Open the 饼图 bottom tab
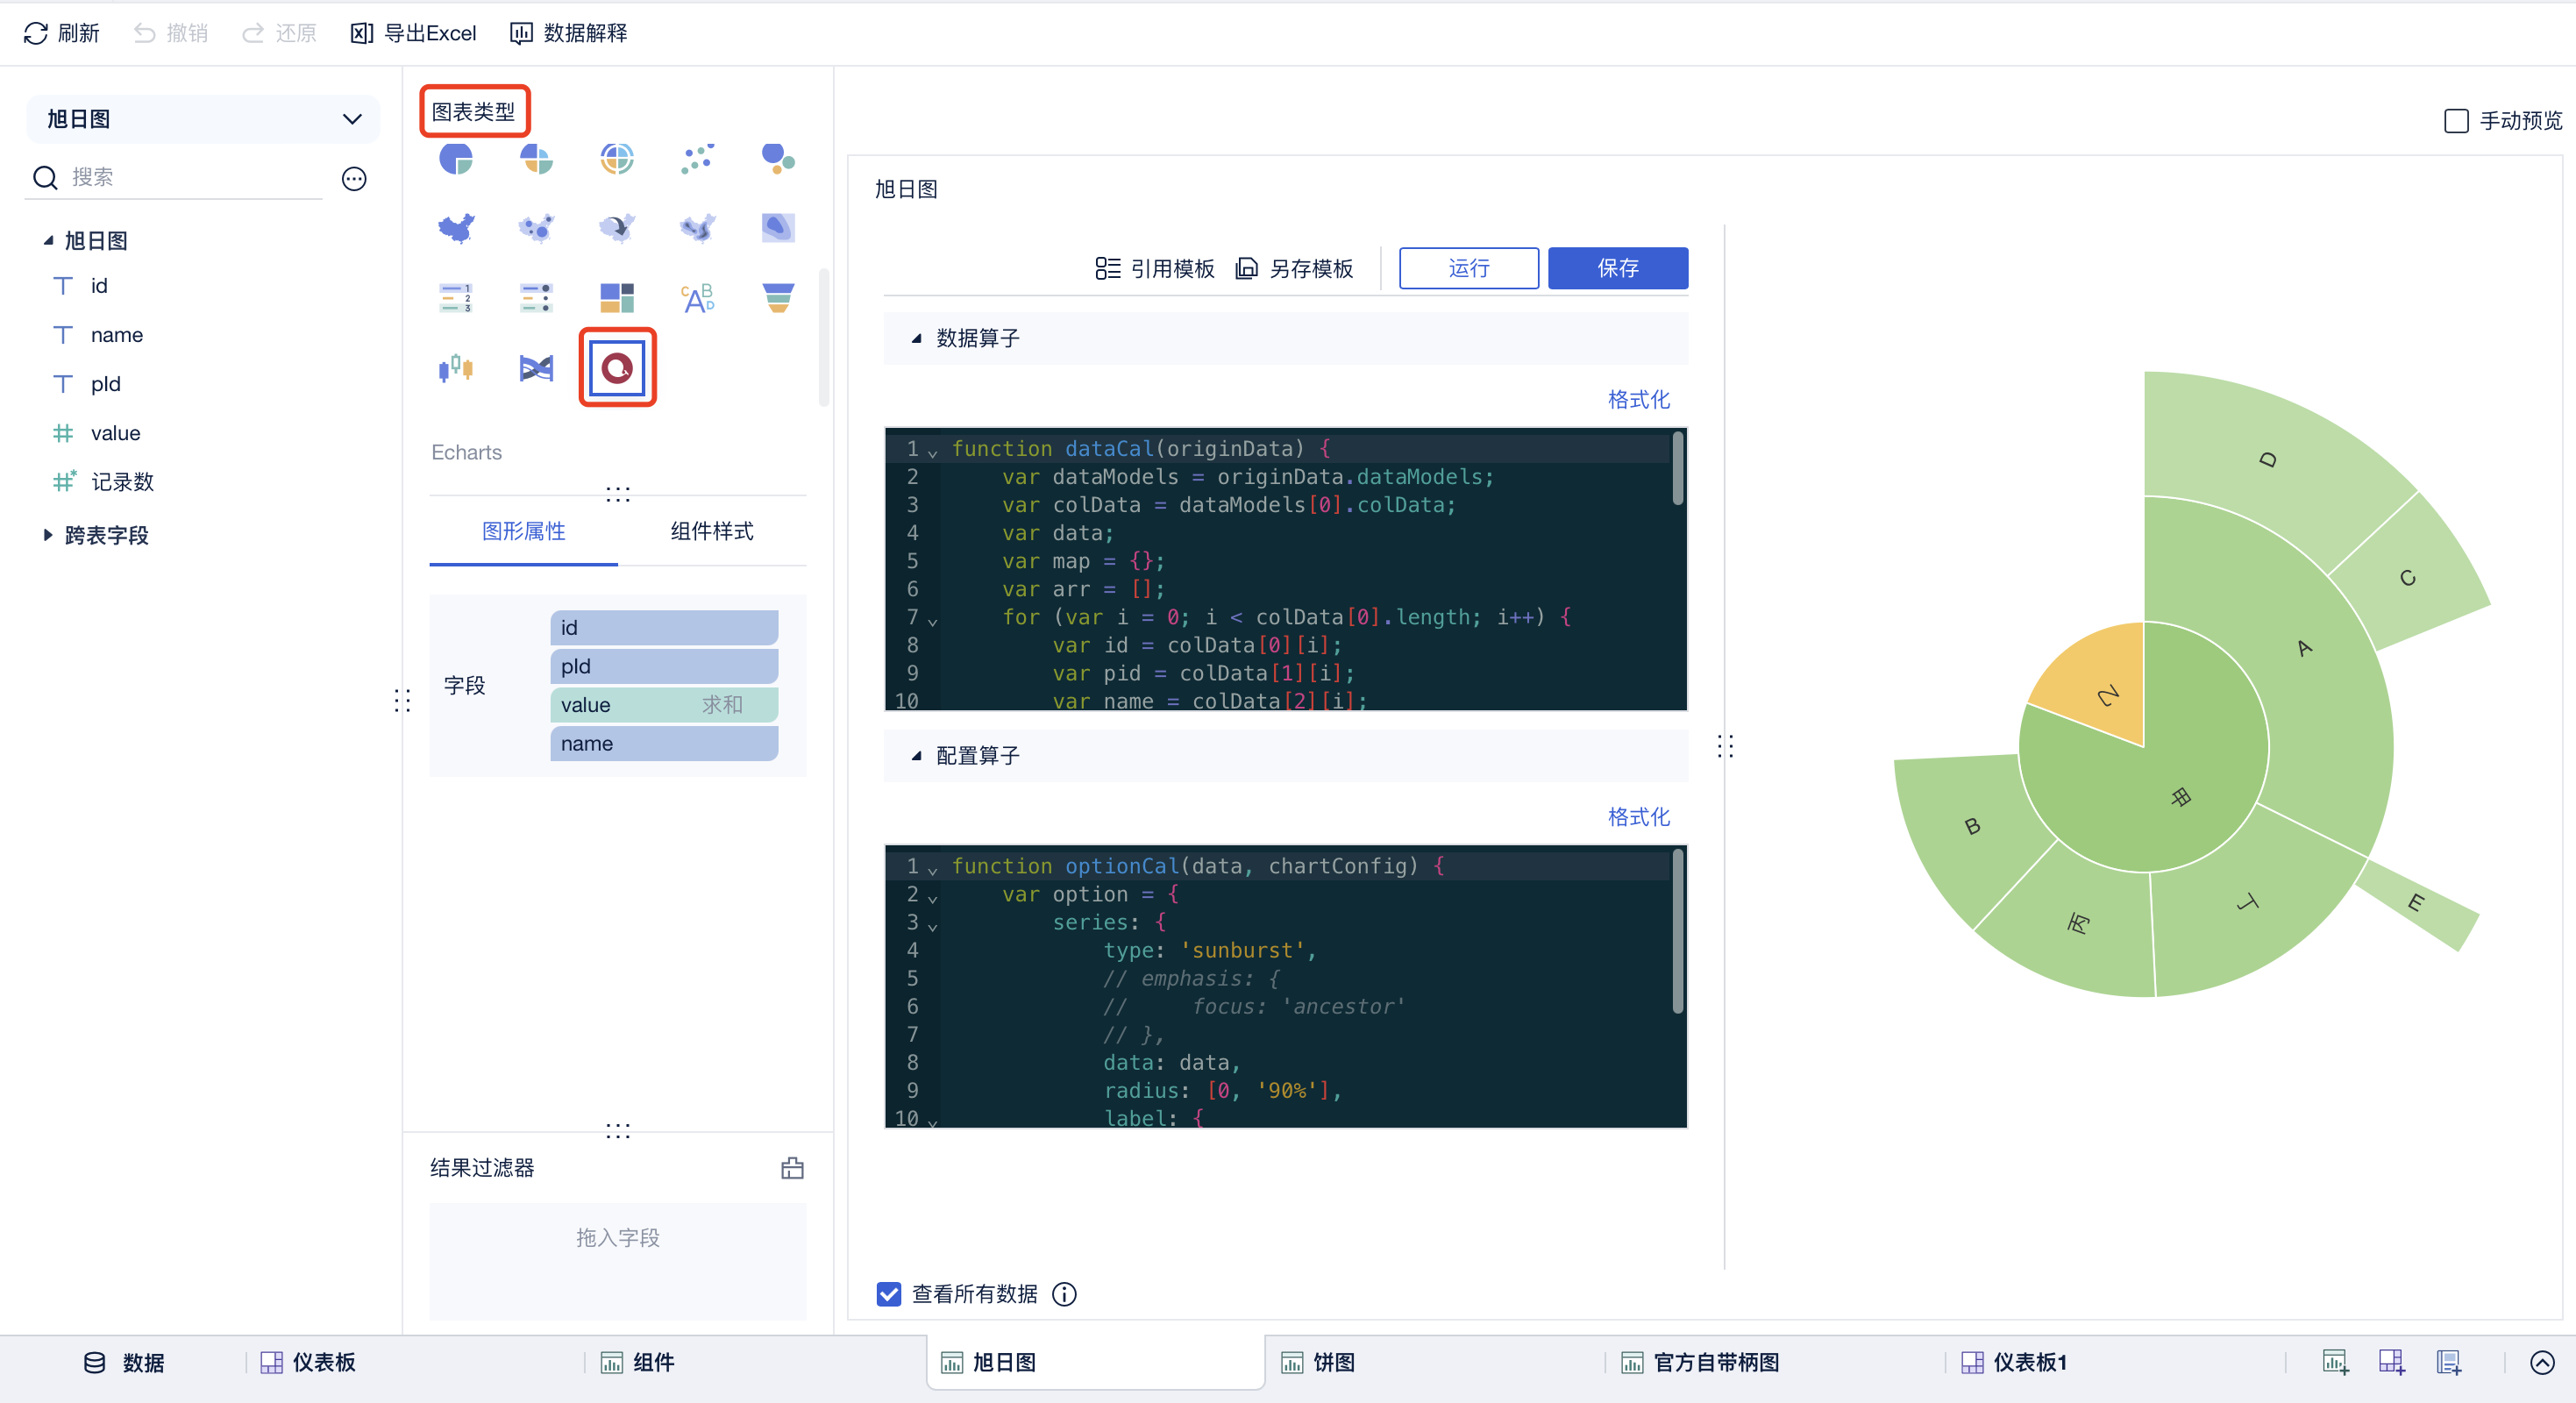 tap(1332, 1362)
